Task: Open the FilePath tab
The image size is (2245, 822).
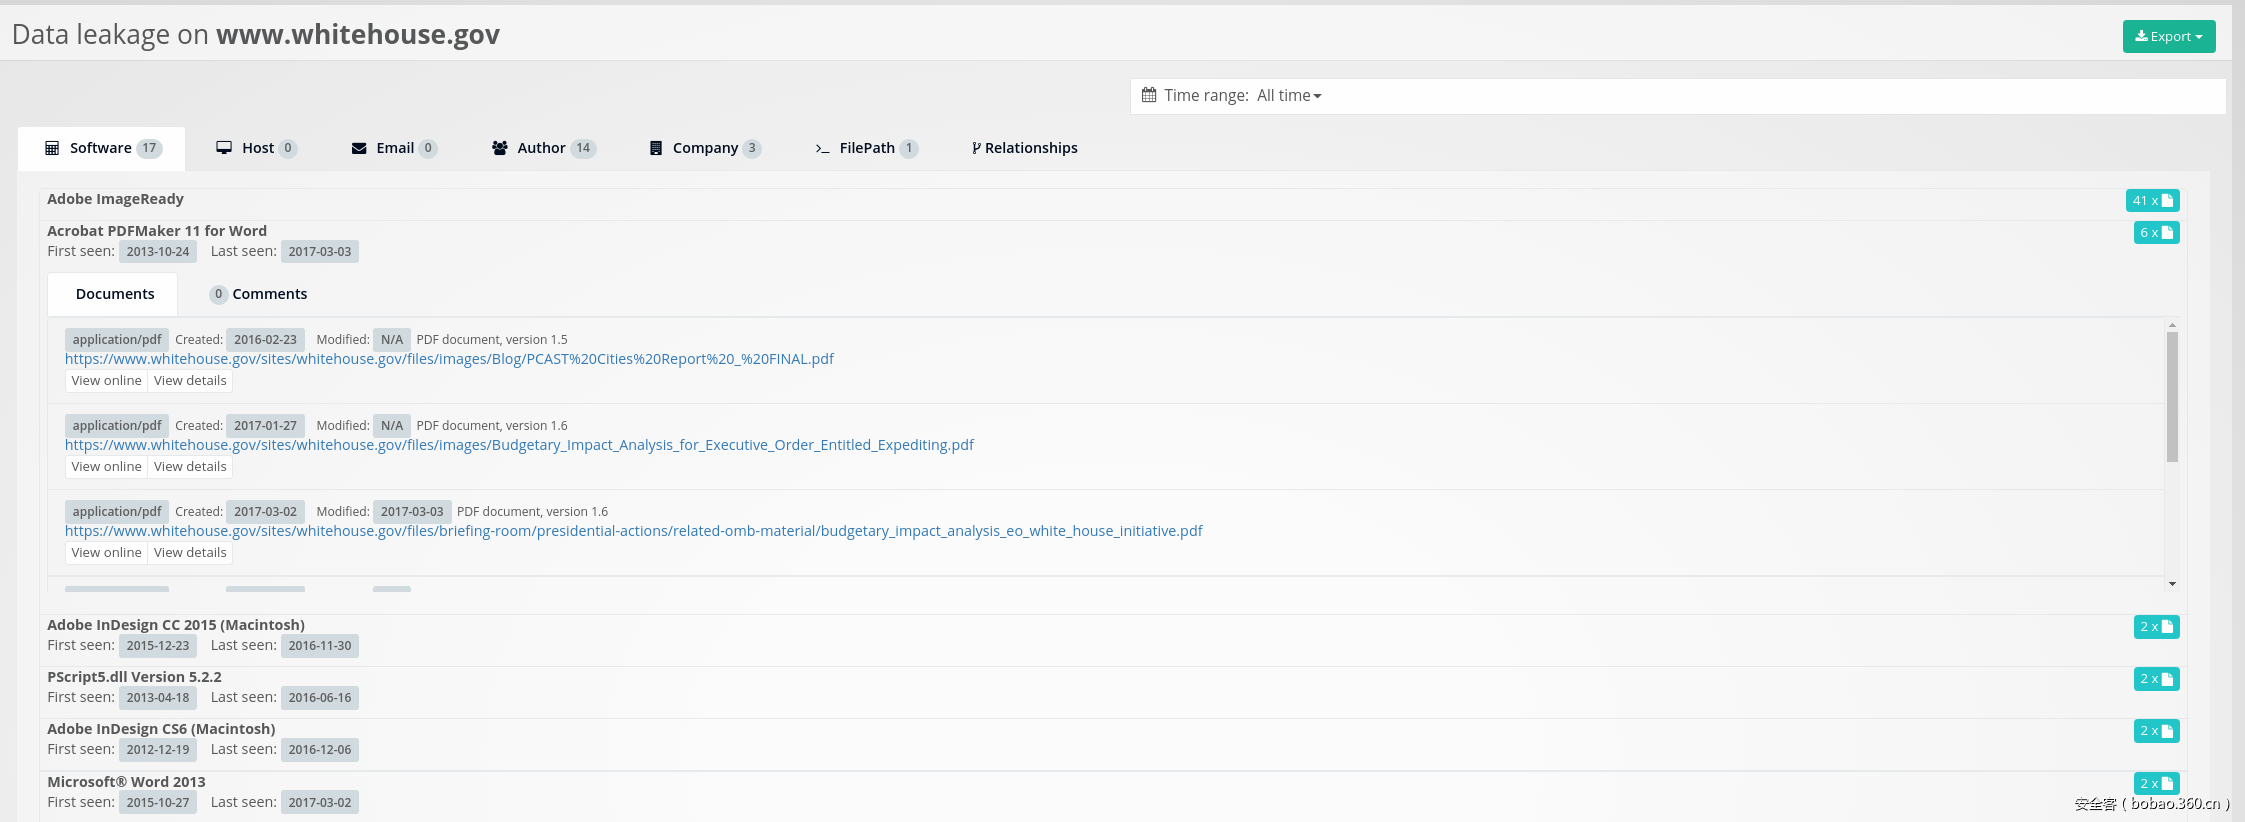Action: coord(866,148)
